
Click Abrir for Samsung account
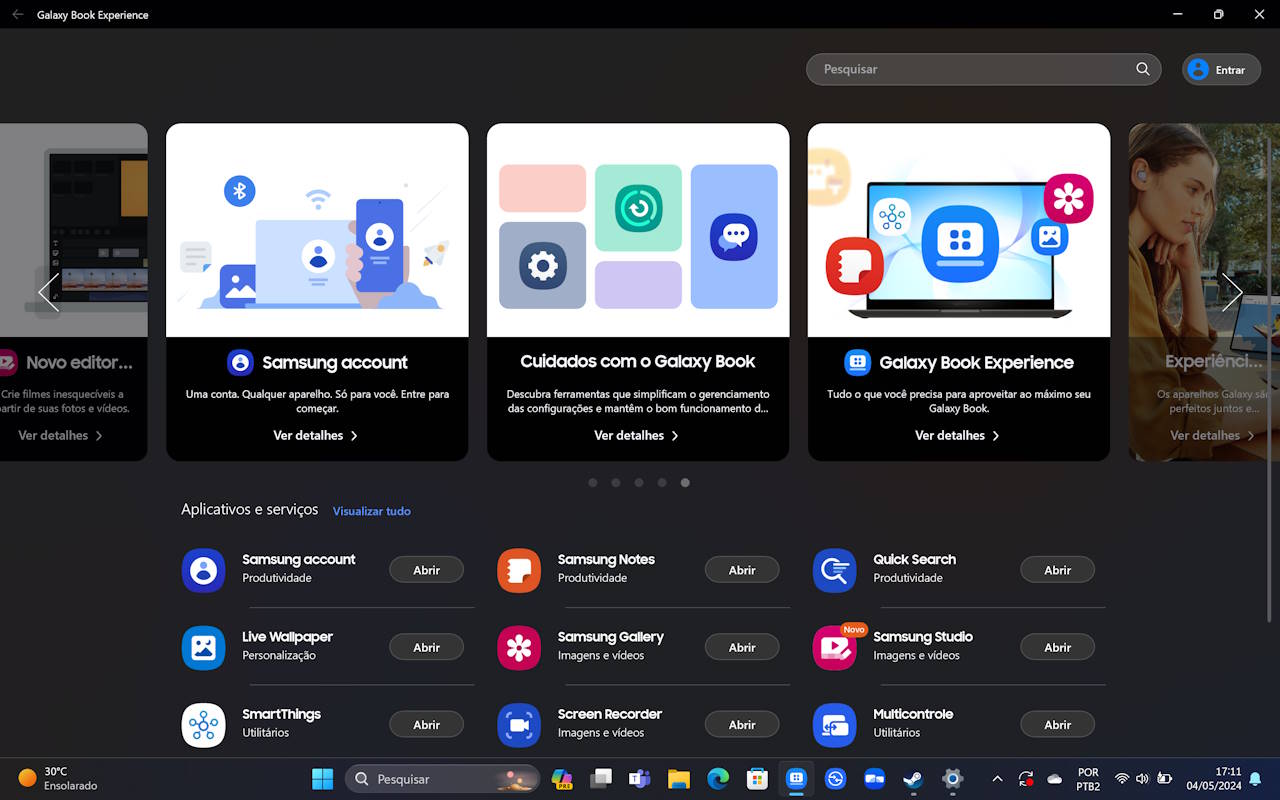point(427,570)
